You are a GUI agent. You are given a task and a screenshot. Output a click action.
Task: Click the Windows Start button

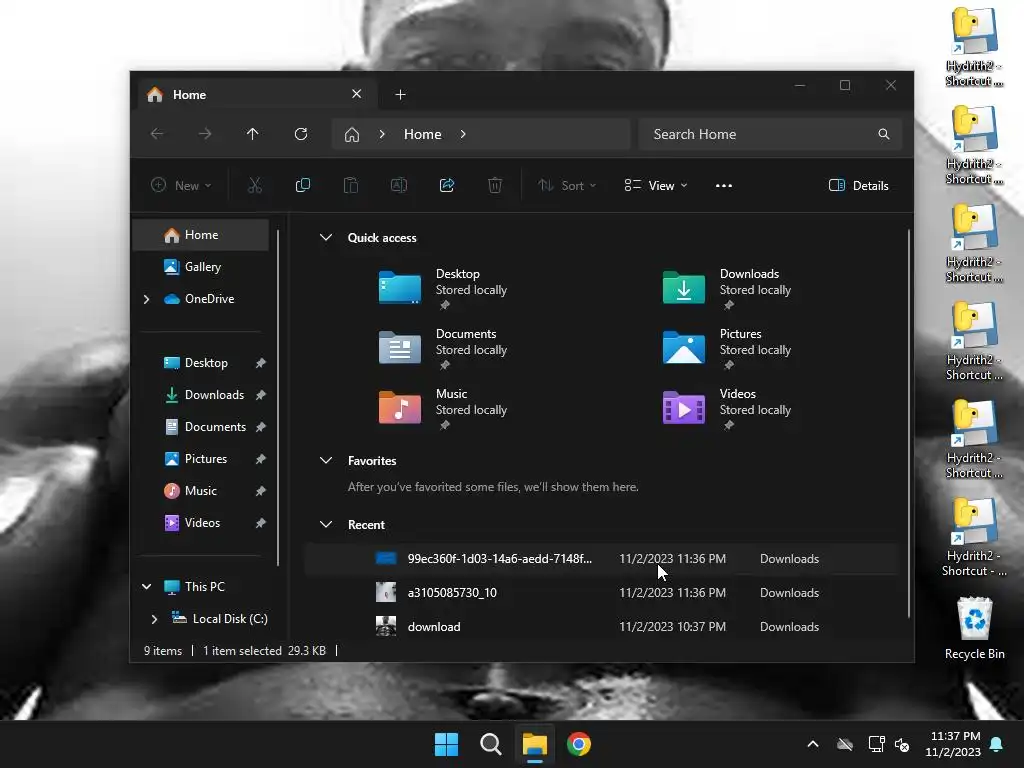pos(447,744)
